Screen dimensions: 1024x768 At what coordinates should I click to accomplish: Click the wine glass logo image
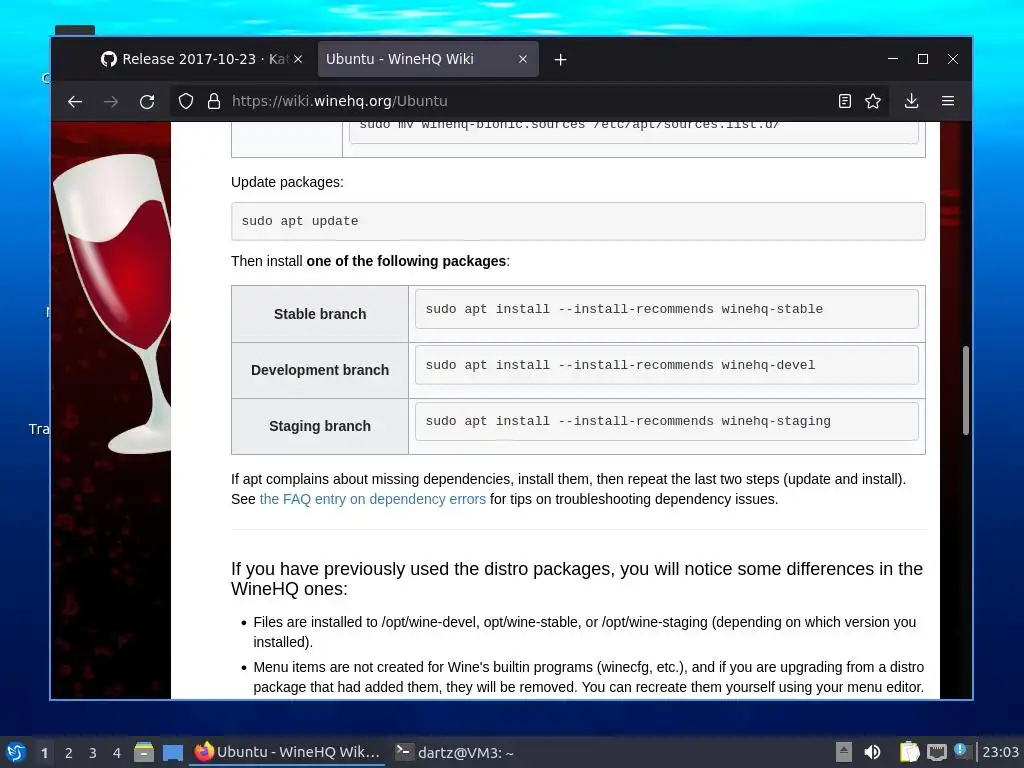[112, 304]
